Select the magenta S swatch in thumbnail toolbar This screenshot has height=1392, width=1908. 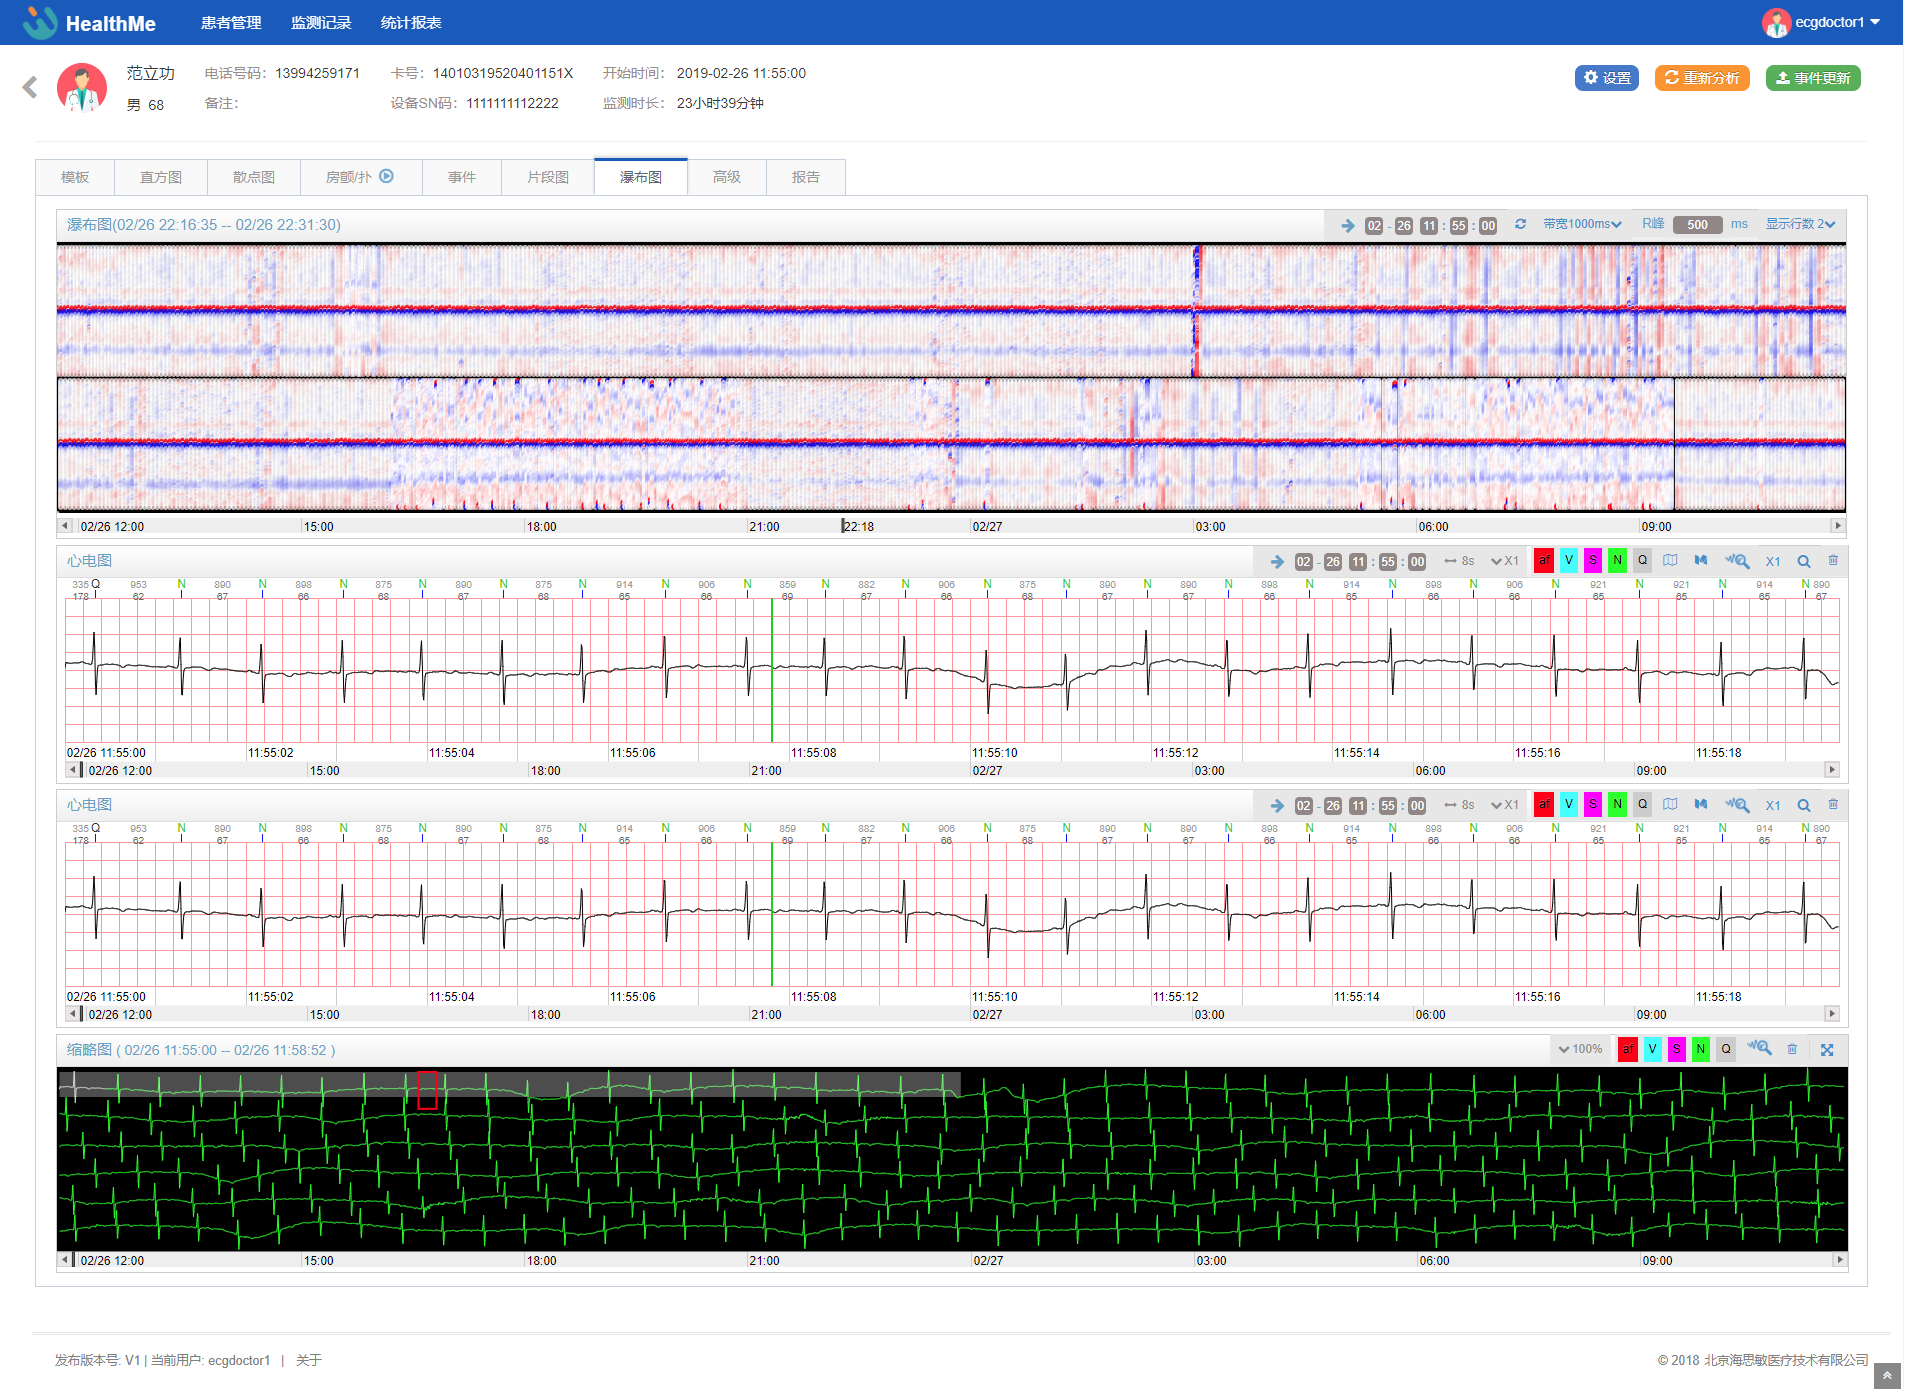coord(1676,1049)
